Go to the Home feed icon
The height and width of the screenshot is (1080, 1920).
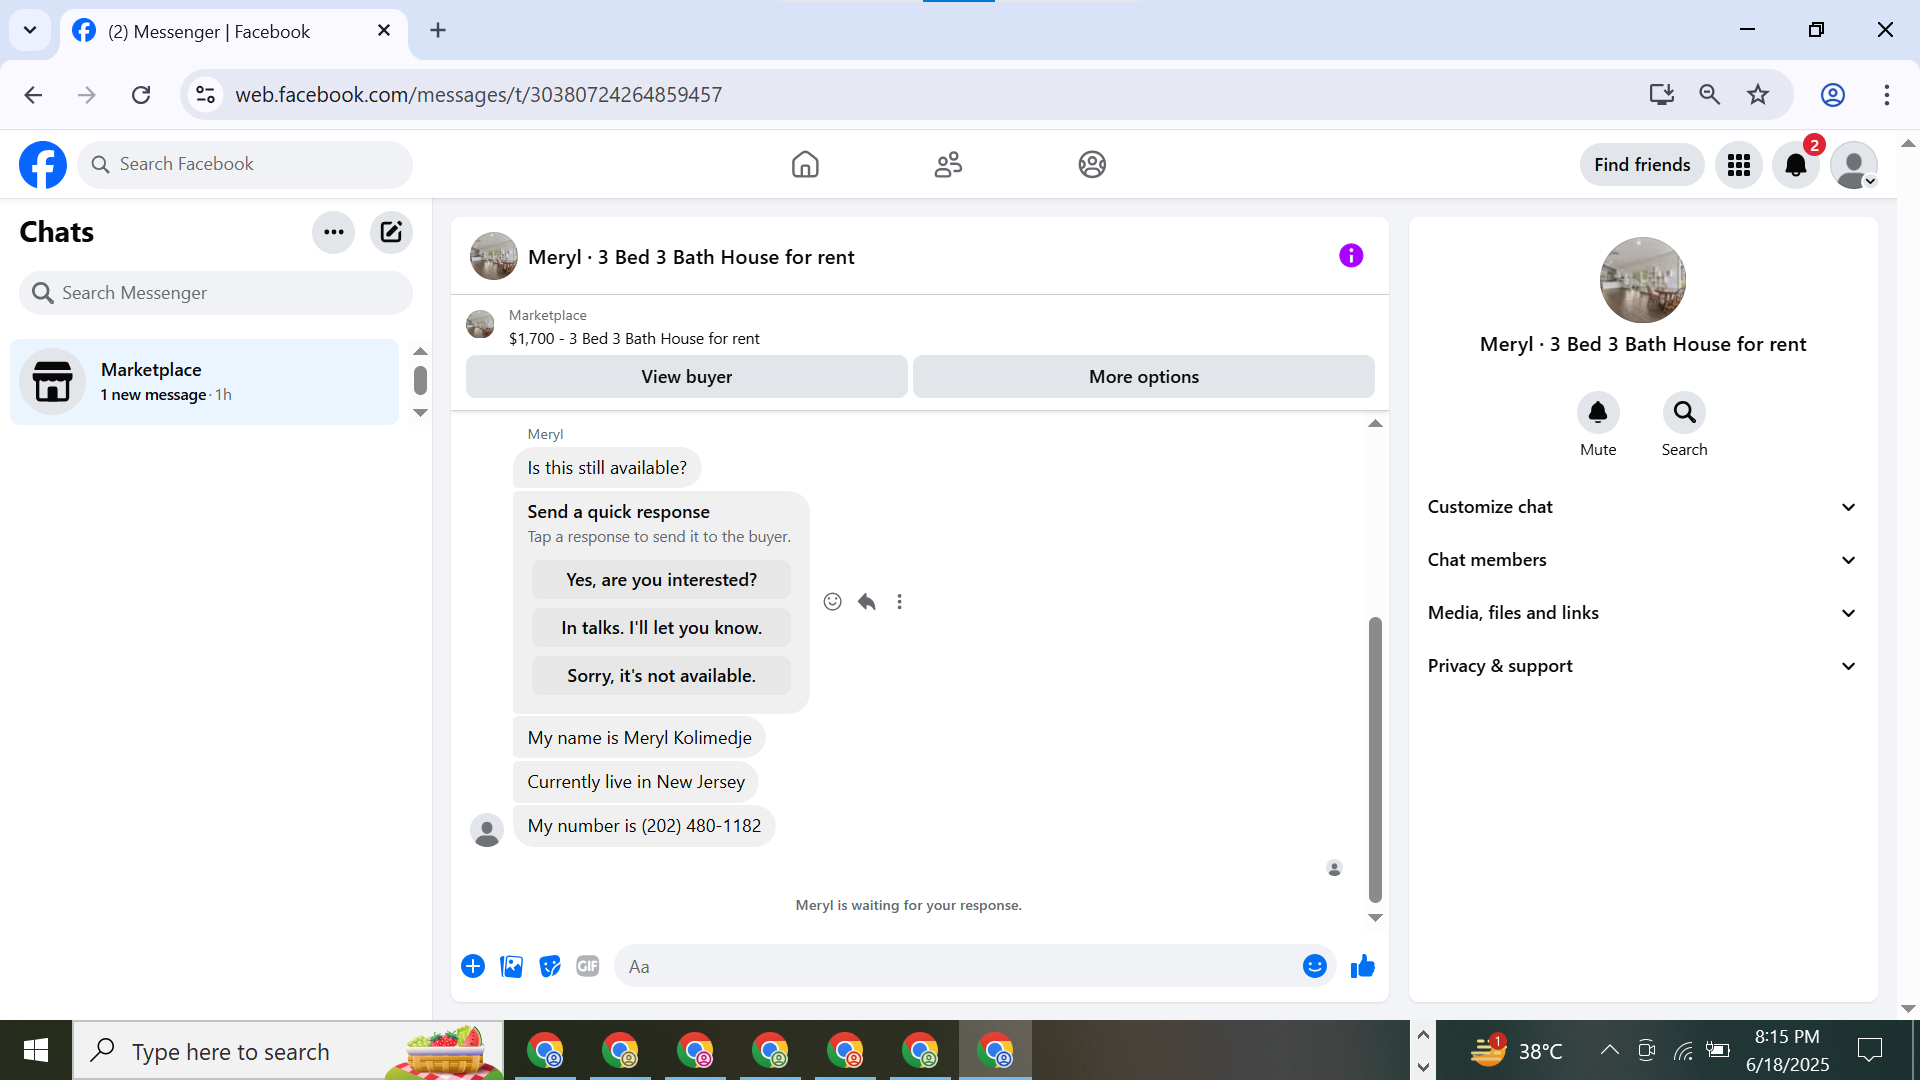click(805, 164)
